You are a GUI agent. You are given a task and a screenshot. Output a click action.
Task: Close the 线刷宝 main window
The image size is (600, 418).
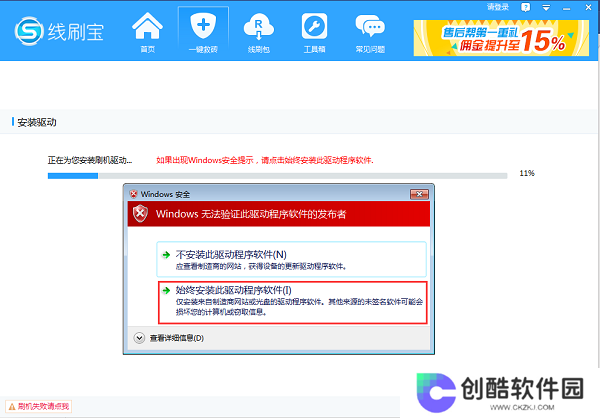[589, 7]
